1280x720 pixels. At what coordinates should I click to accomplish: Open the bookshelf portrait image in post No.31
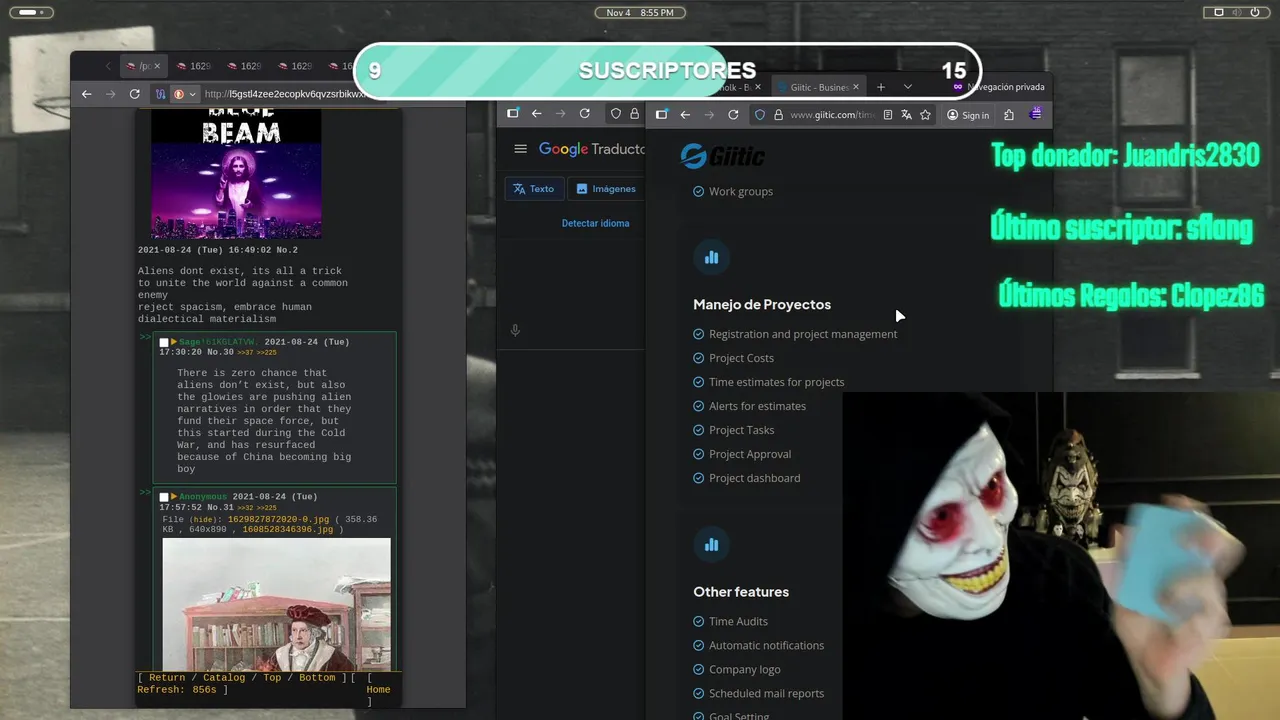click(277, 604)
